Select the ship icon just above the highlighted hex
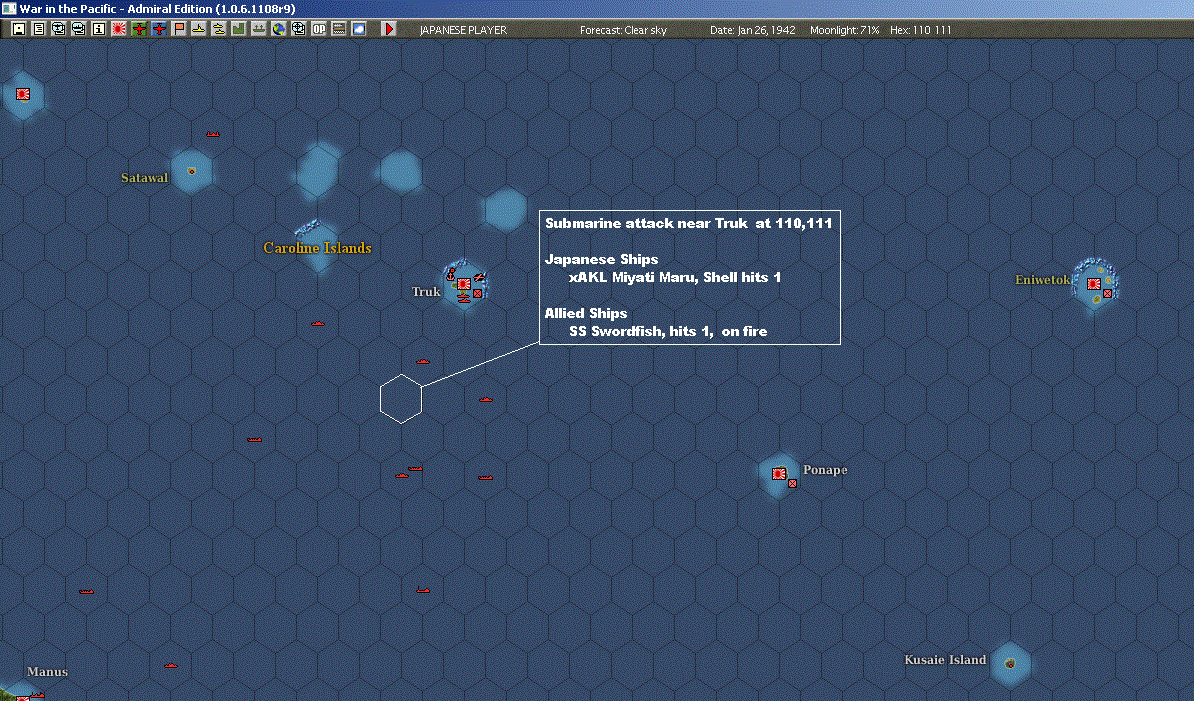The image size is (1194, 701). click(423, 362)
